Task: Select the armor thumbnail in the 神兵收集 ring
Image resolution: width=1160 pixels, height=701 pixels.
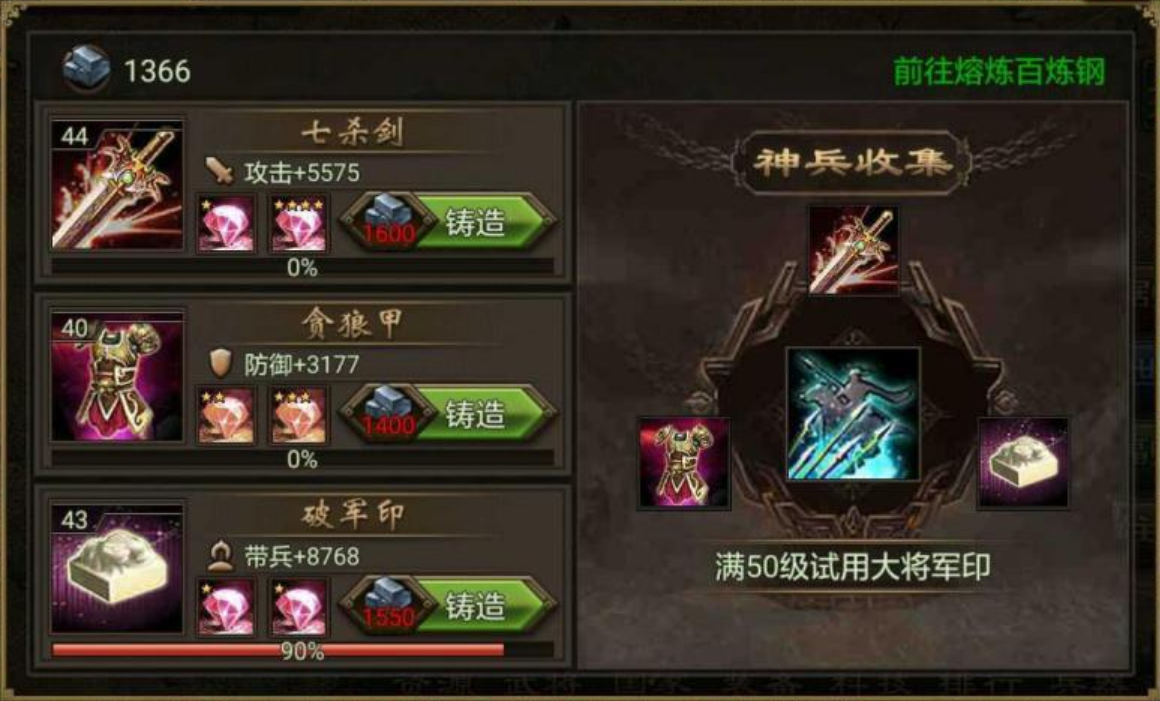Action: tap(684, 463)
